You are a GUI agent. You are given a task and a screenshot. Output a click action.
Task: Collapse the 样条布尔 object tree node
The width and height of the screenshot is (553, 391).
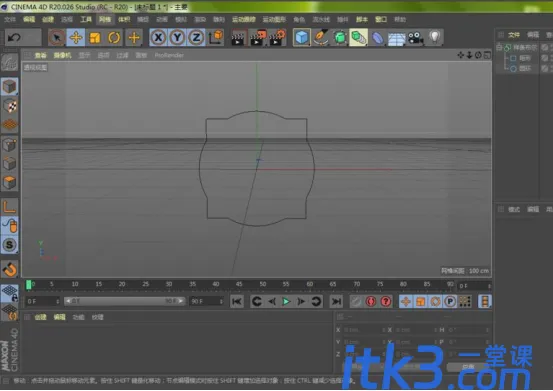(499, 47)
